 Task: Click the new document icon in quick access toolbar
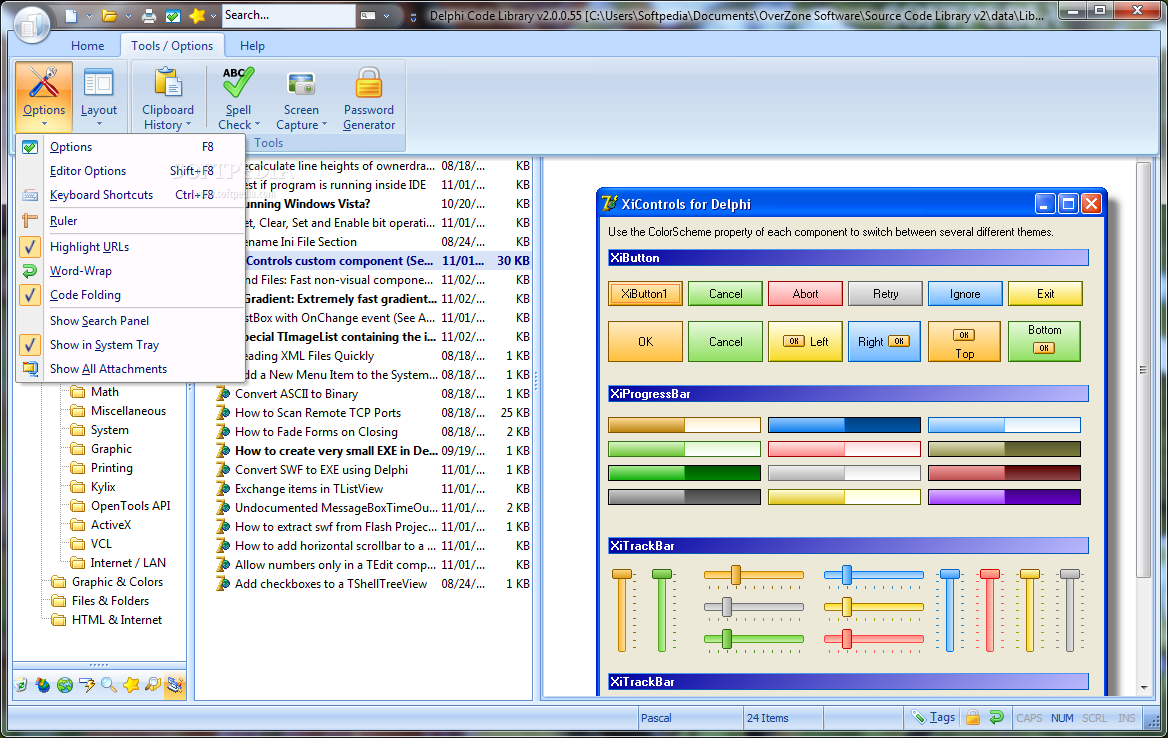[70, 16]
